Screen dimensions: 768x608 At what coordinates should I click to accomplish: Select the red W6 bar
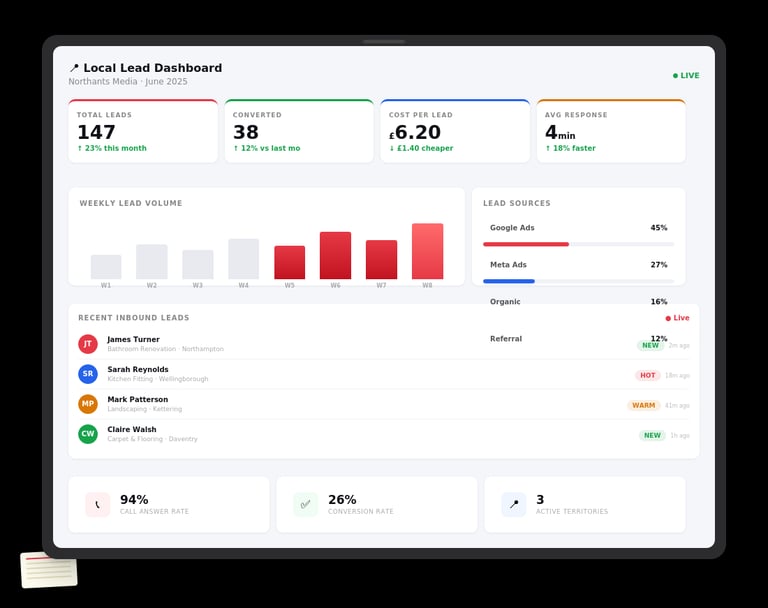click(x=336, y=256)
